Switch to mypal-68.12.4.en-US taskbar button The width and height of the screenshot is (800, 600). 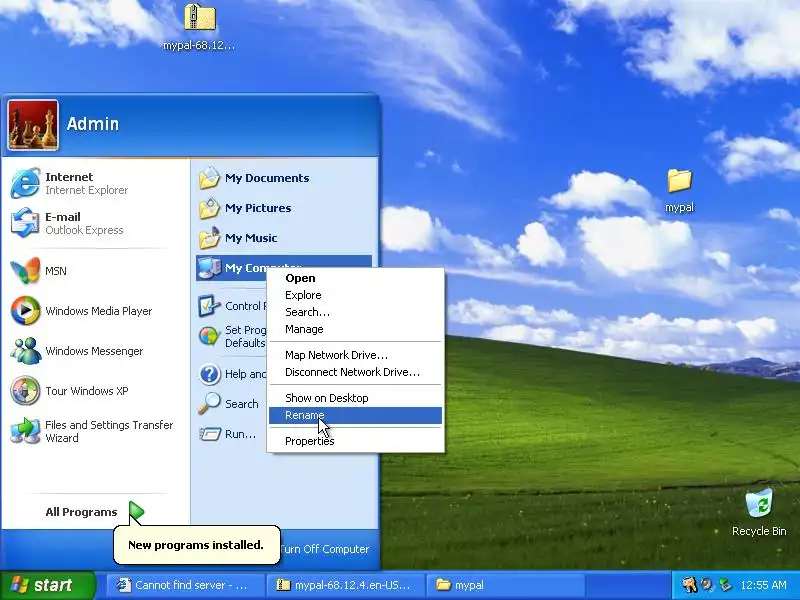(x=346, y=585)
